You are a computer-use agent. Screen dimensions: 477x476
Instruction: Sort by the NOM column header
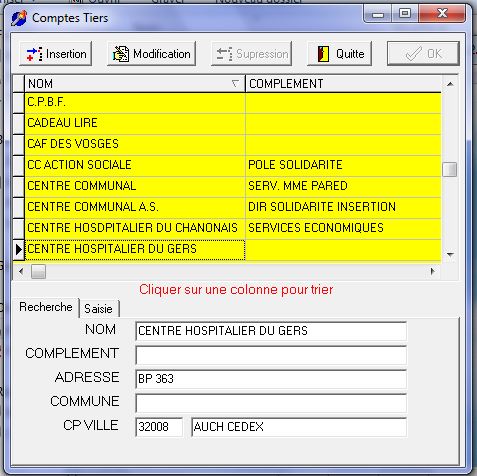tap(135, 84)
